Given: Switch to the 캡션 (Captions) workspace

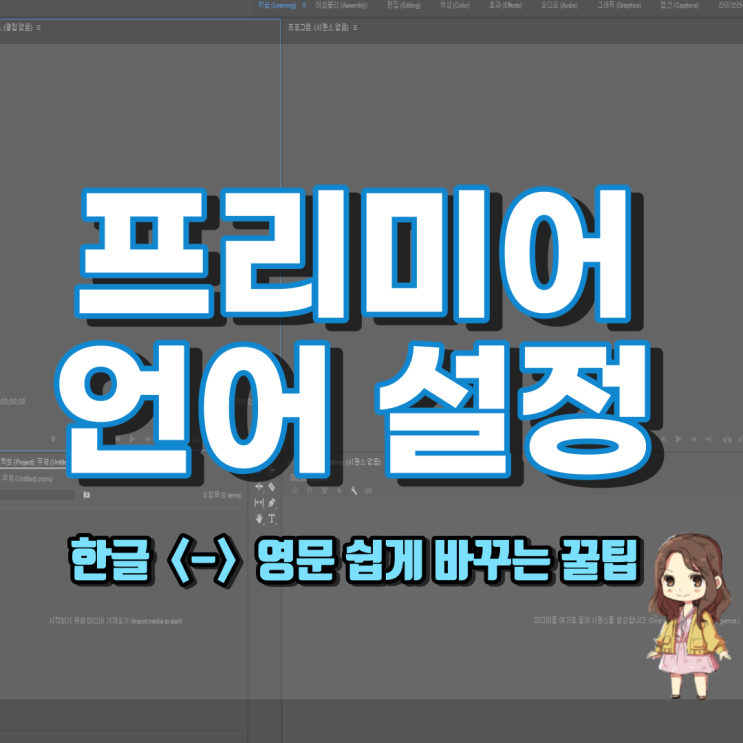Looking at the screenshot, I should (x=680, y=5).
